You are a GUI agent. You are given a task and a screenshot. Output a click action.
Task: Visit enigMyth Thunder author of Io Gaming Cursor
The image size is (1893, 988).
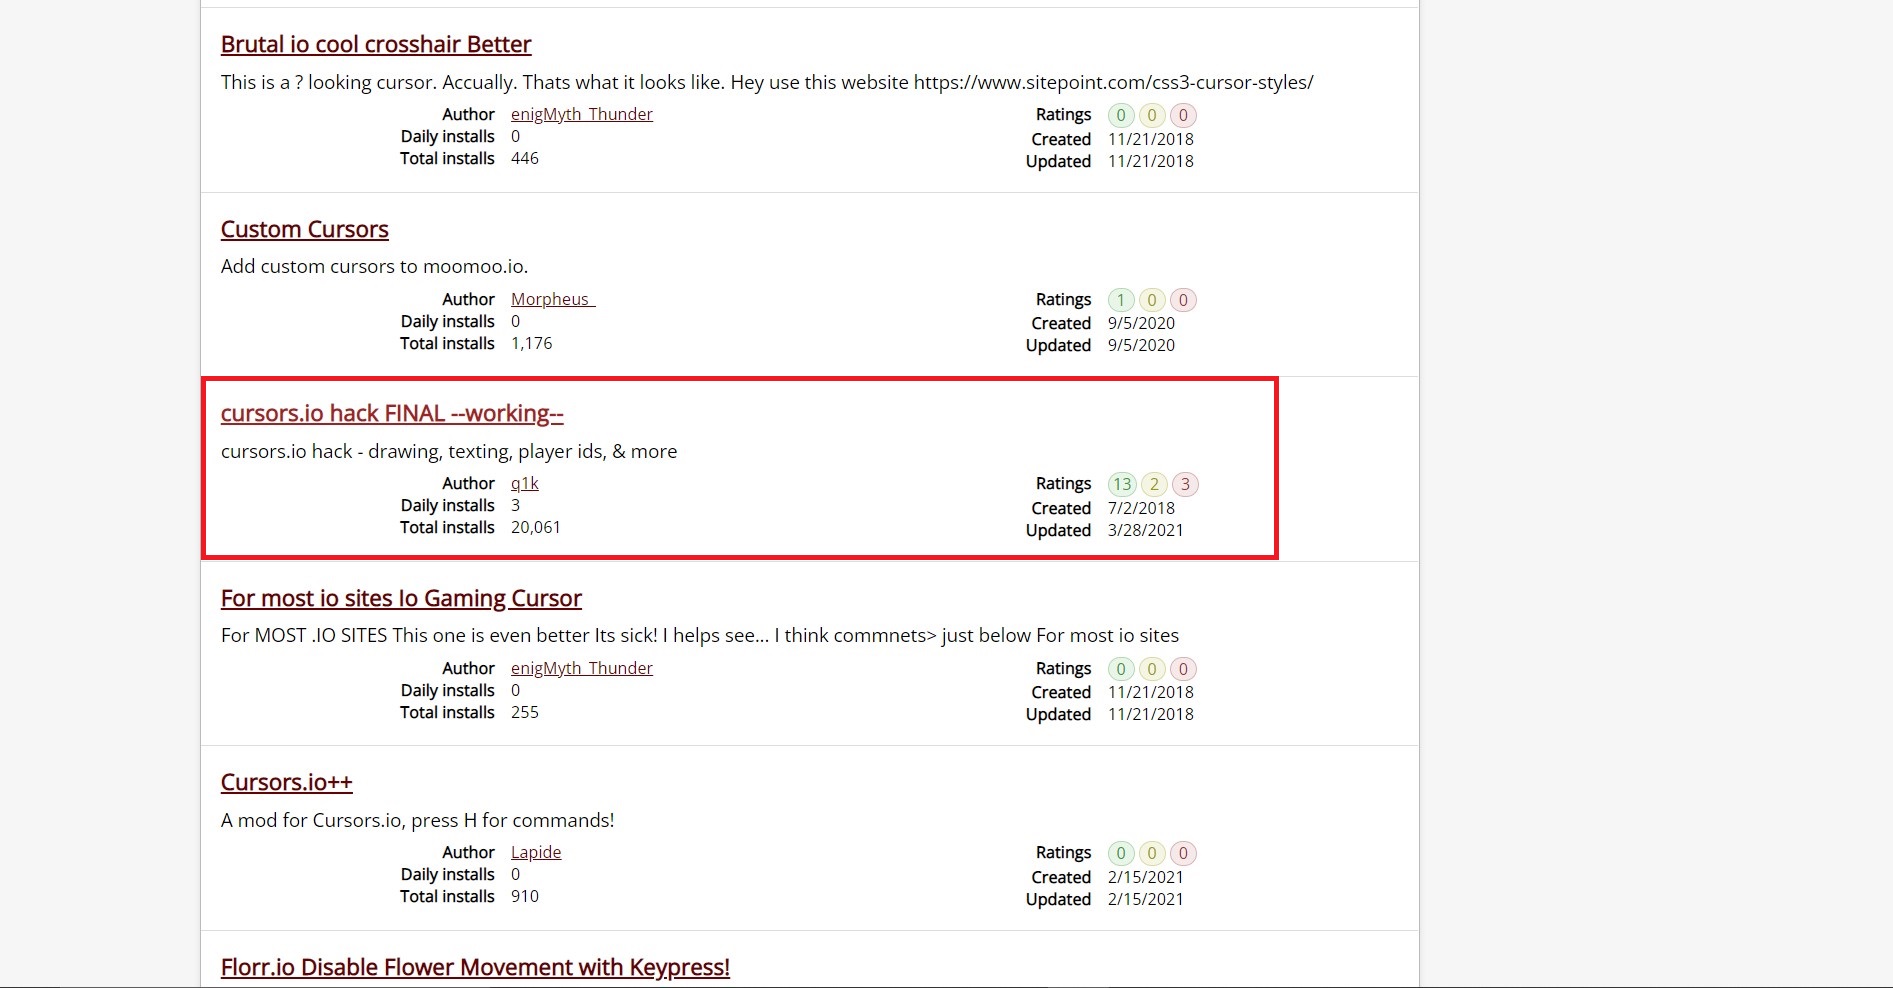click(x=581, y=669)
